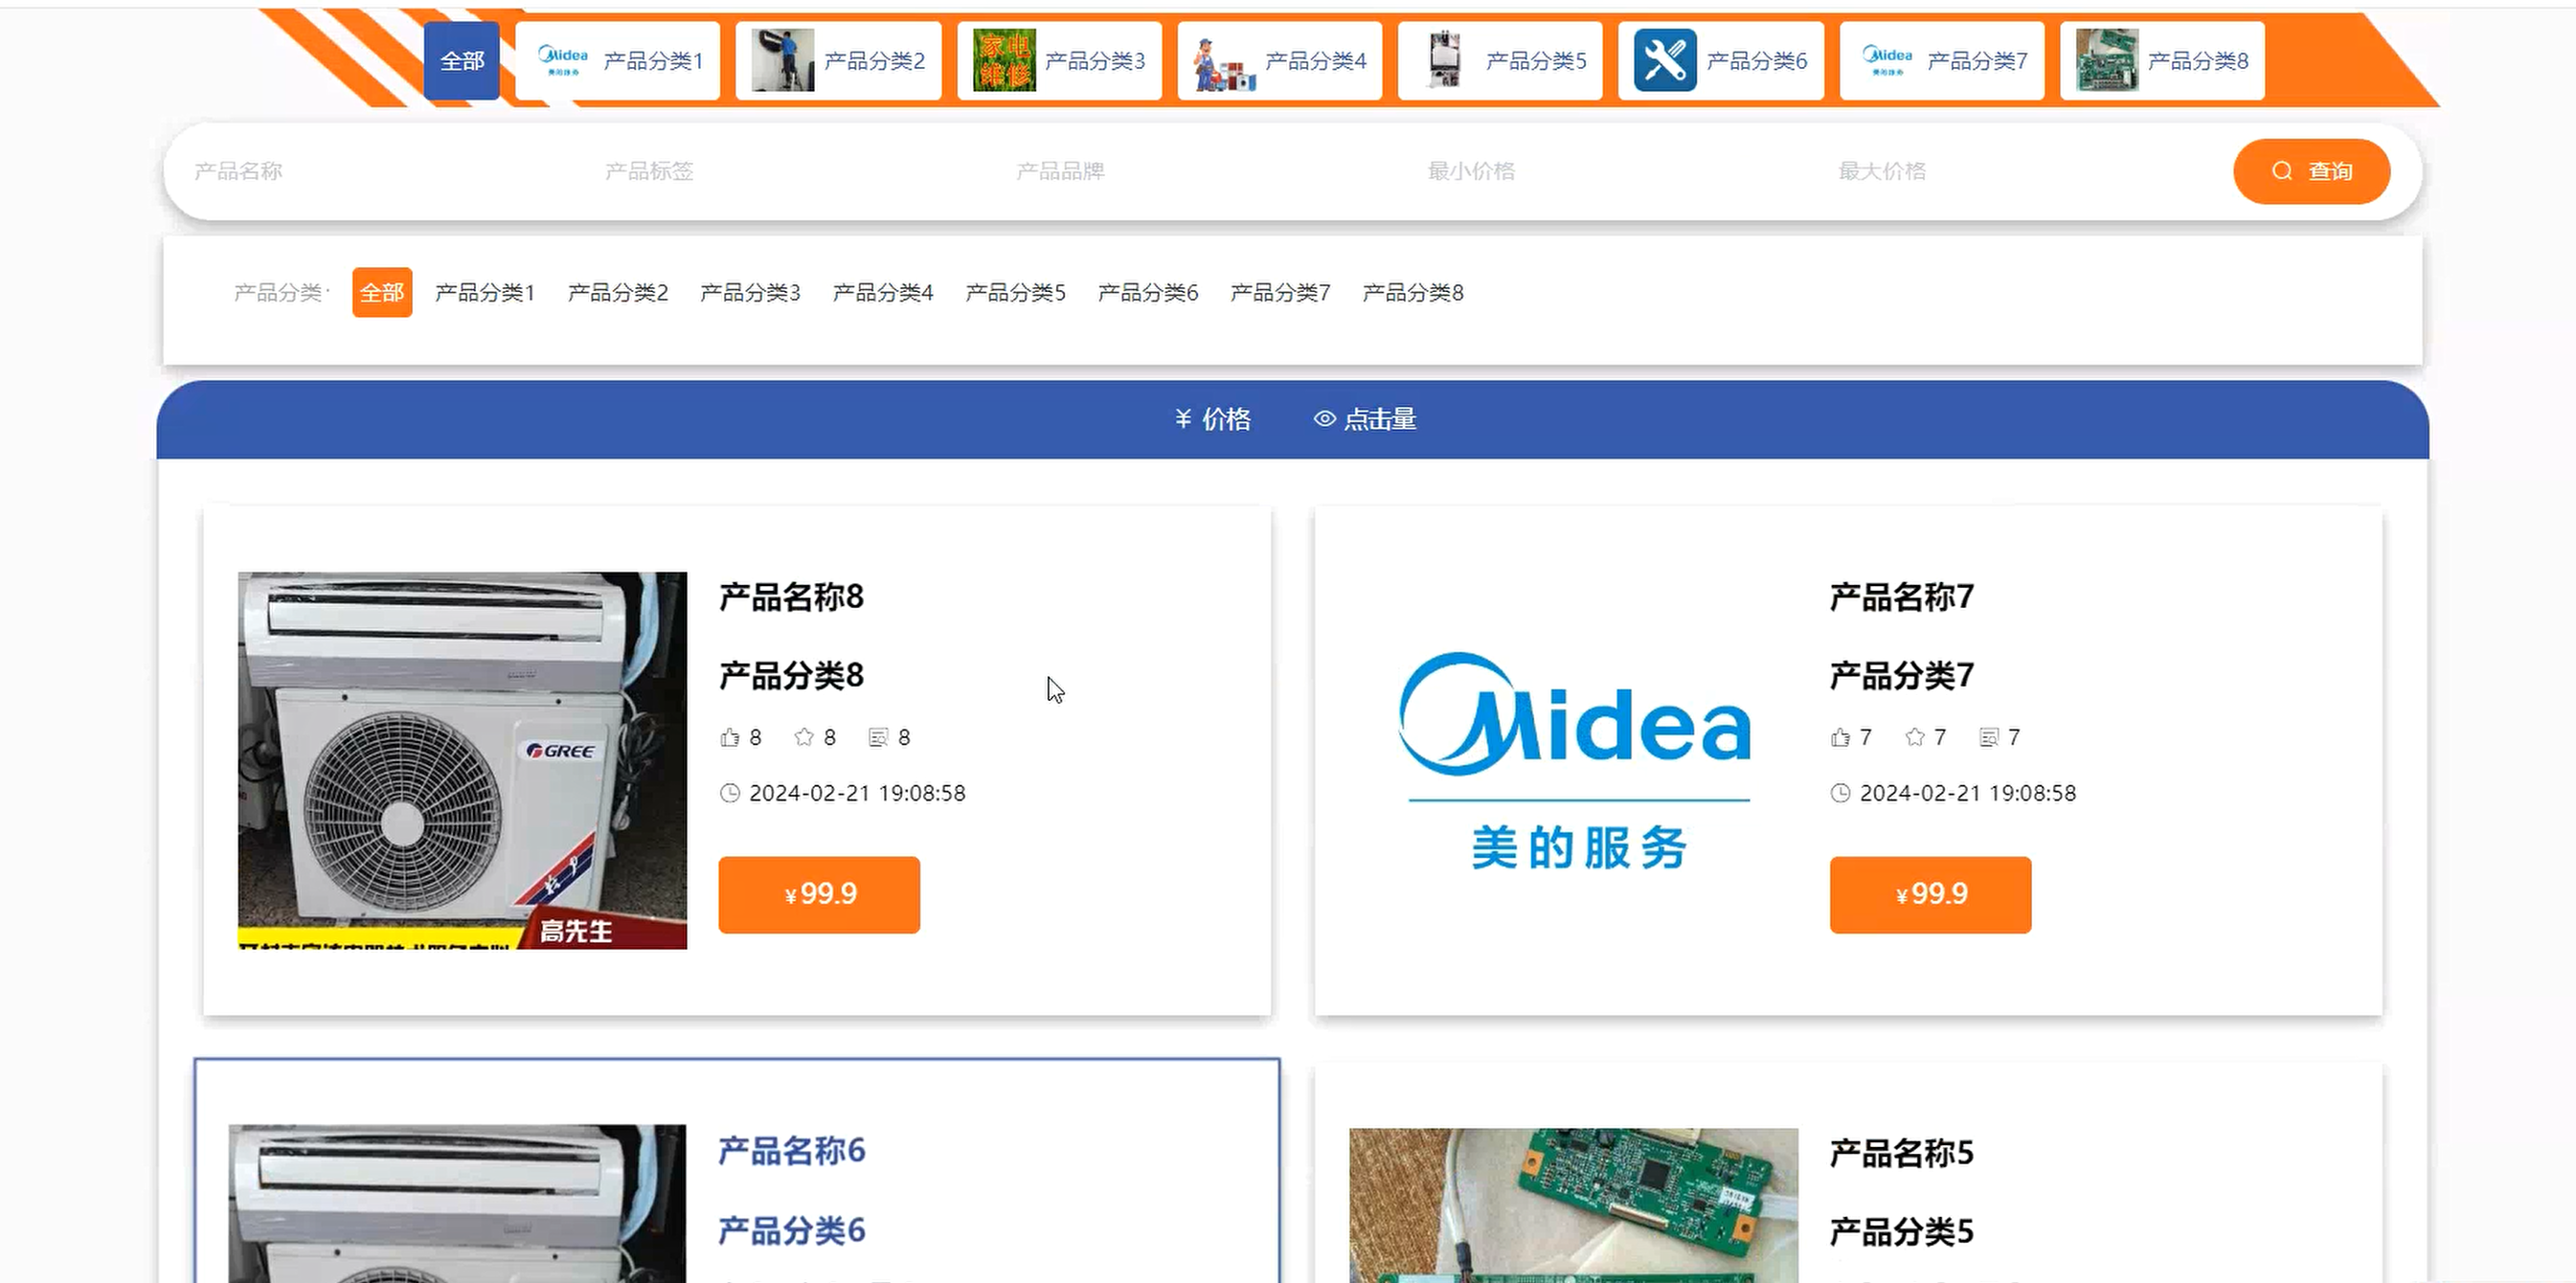Click star favorite icon on 产品名称8 card
The height and width of the screenshot is (1283, 2576).
pos(803,737)
